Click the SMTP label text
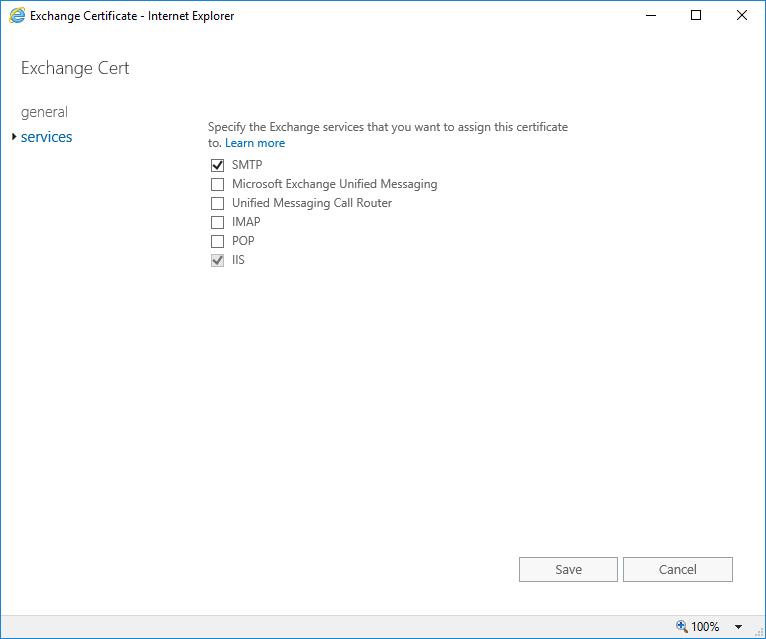This screenshot has height=639, width=766. tap(247, 165)
